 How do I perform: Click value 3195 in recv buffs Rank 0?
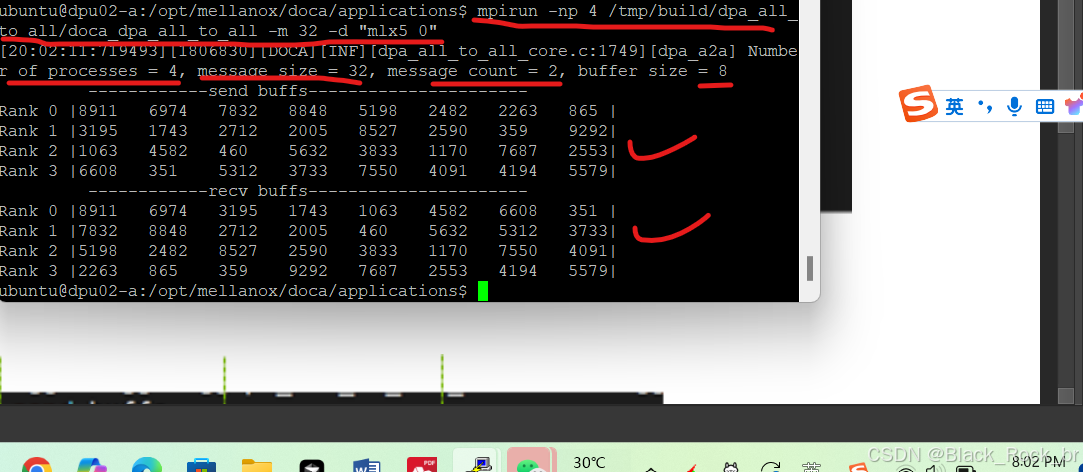pos(238,211)
